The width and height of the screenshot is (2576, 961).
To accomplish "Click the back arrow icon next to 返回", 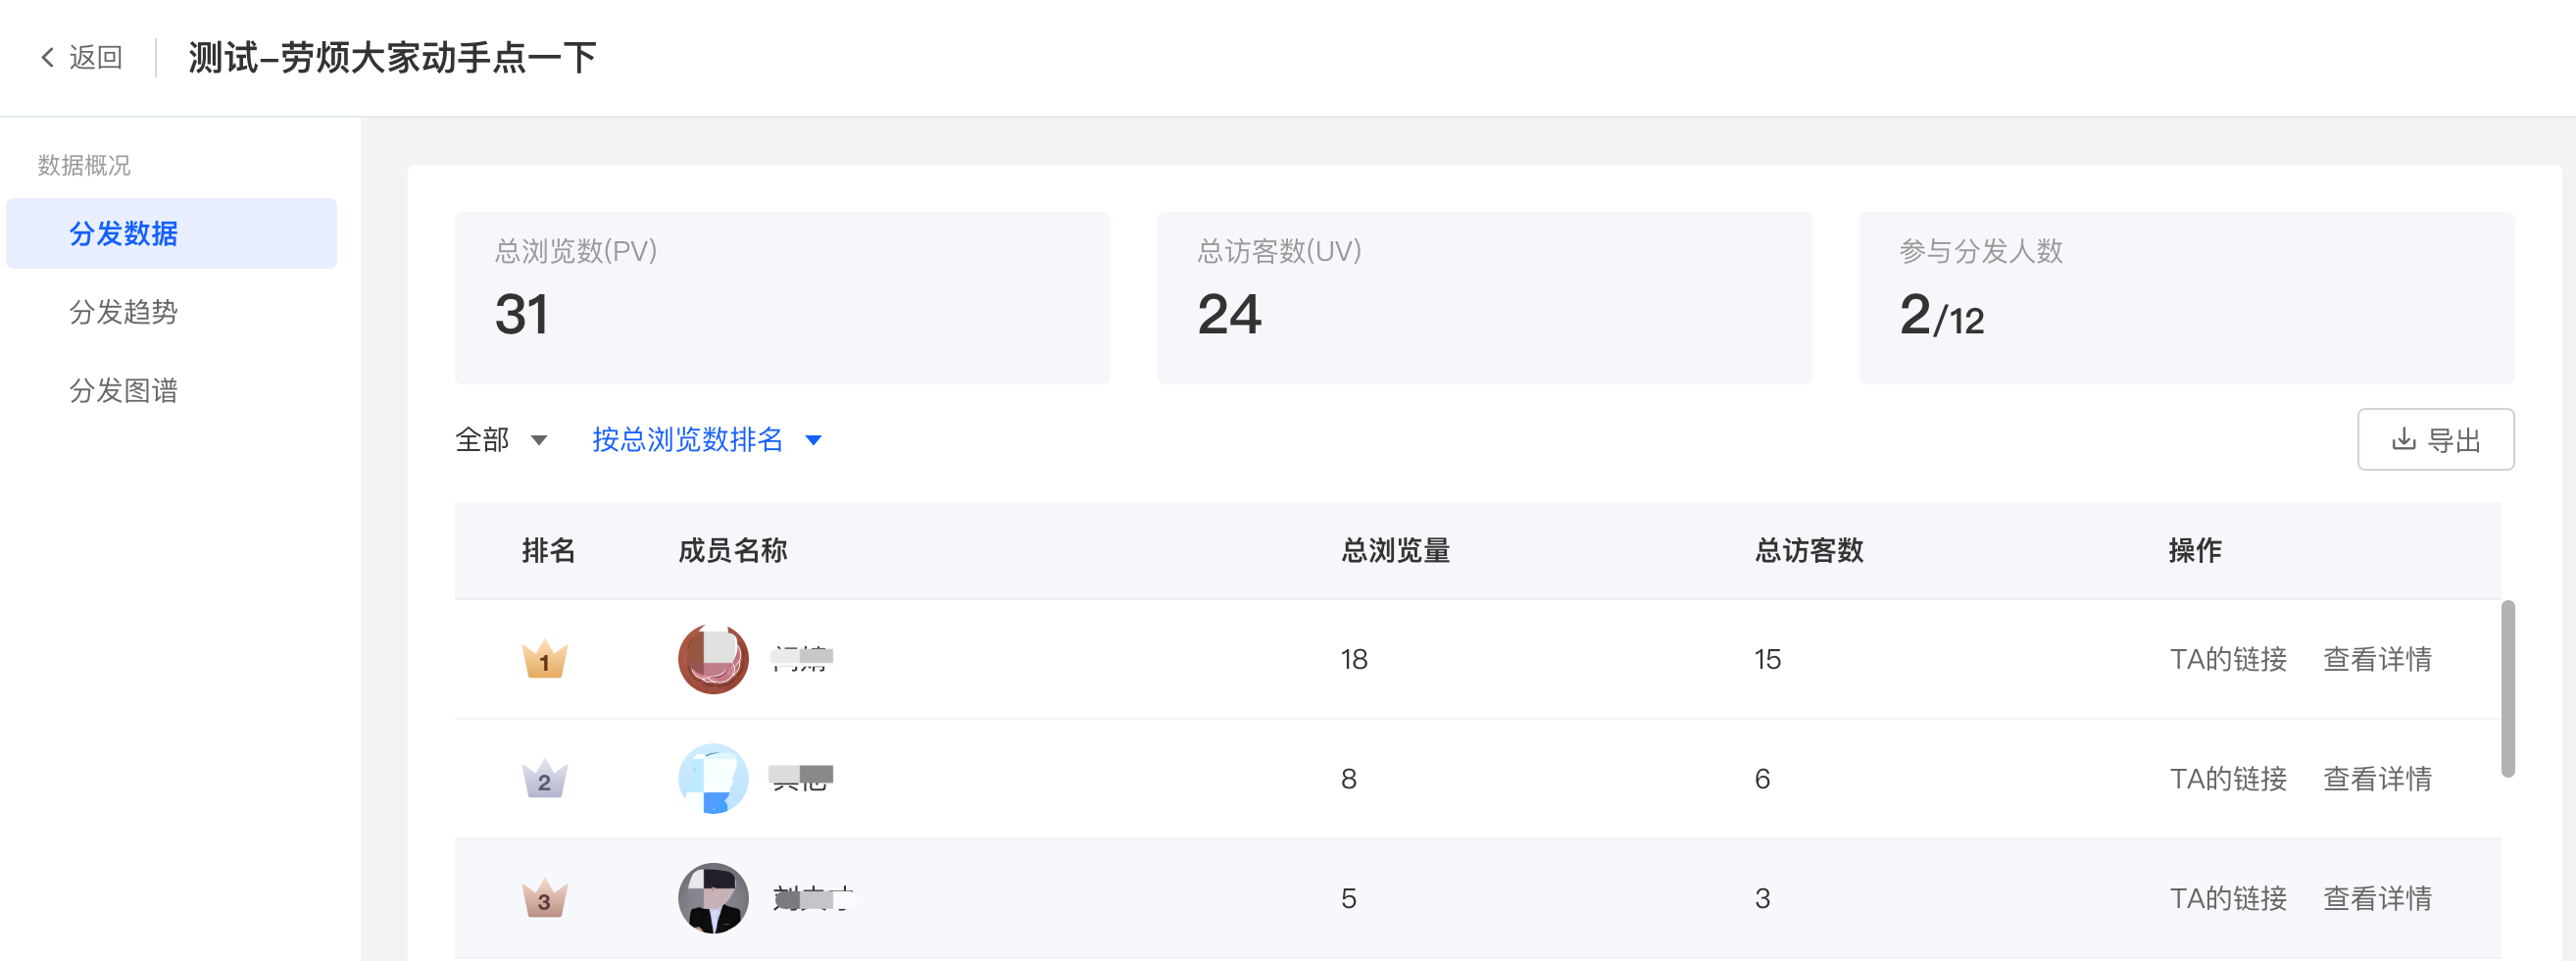I will tap(47, 57).
